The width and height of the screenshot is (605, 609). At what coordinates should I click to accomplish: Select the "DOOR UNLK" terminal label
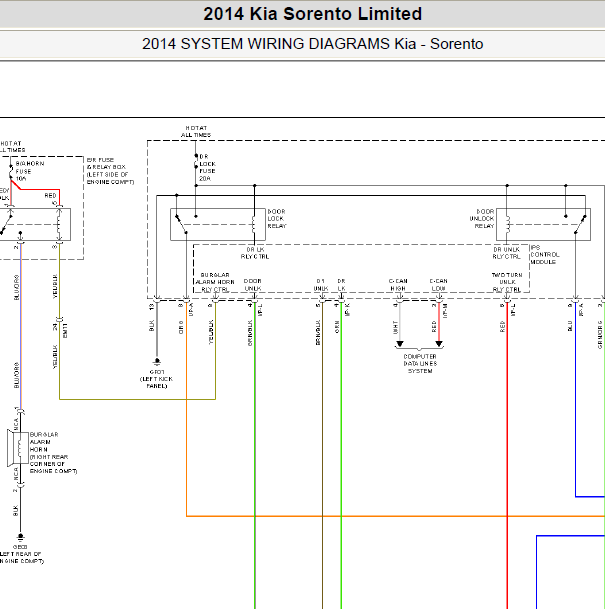coord(253,285)
